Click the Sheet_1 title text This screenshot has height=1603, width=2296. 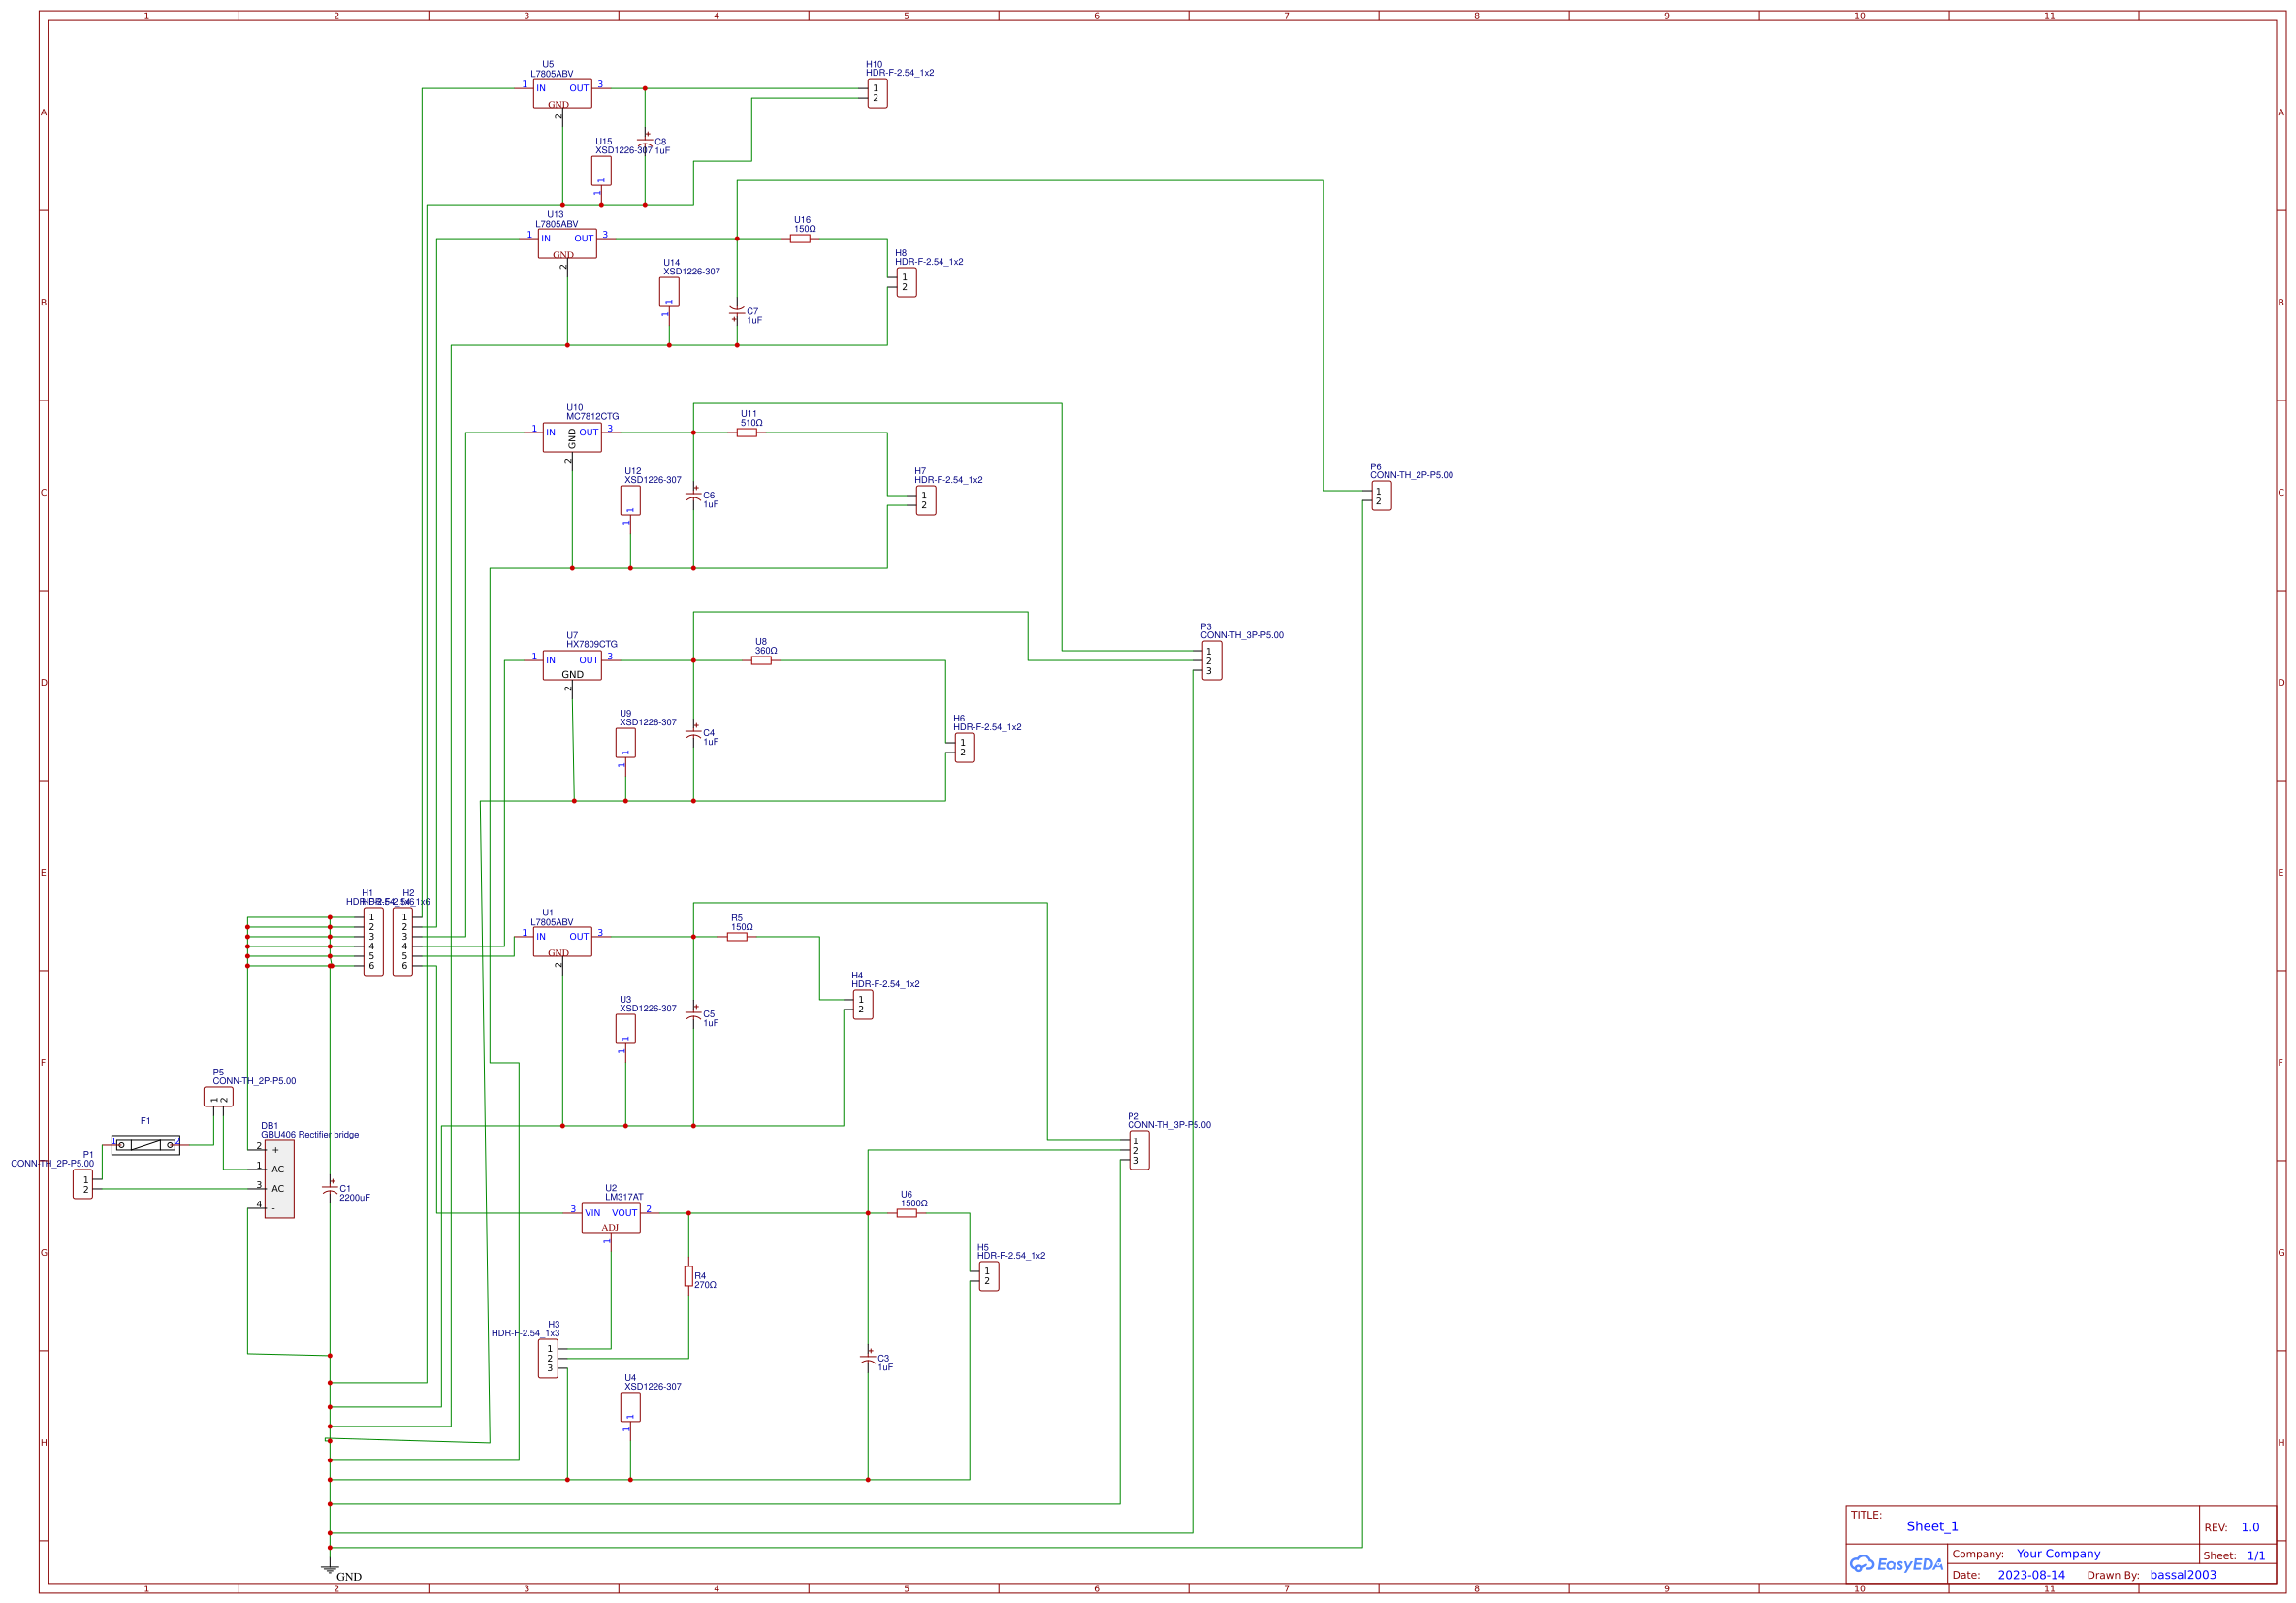click(x=1931, y=1526)
